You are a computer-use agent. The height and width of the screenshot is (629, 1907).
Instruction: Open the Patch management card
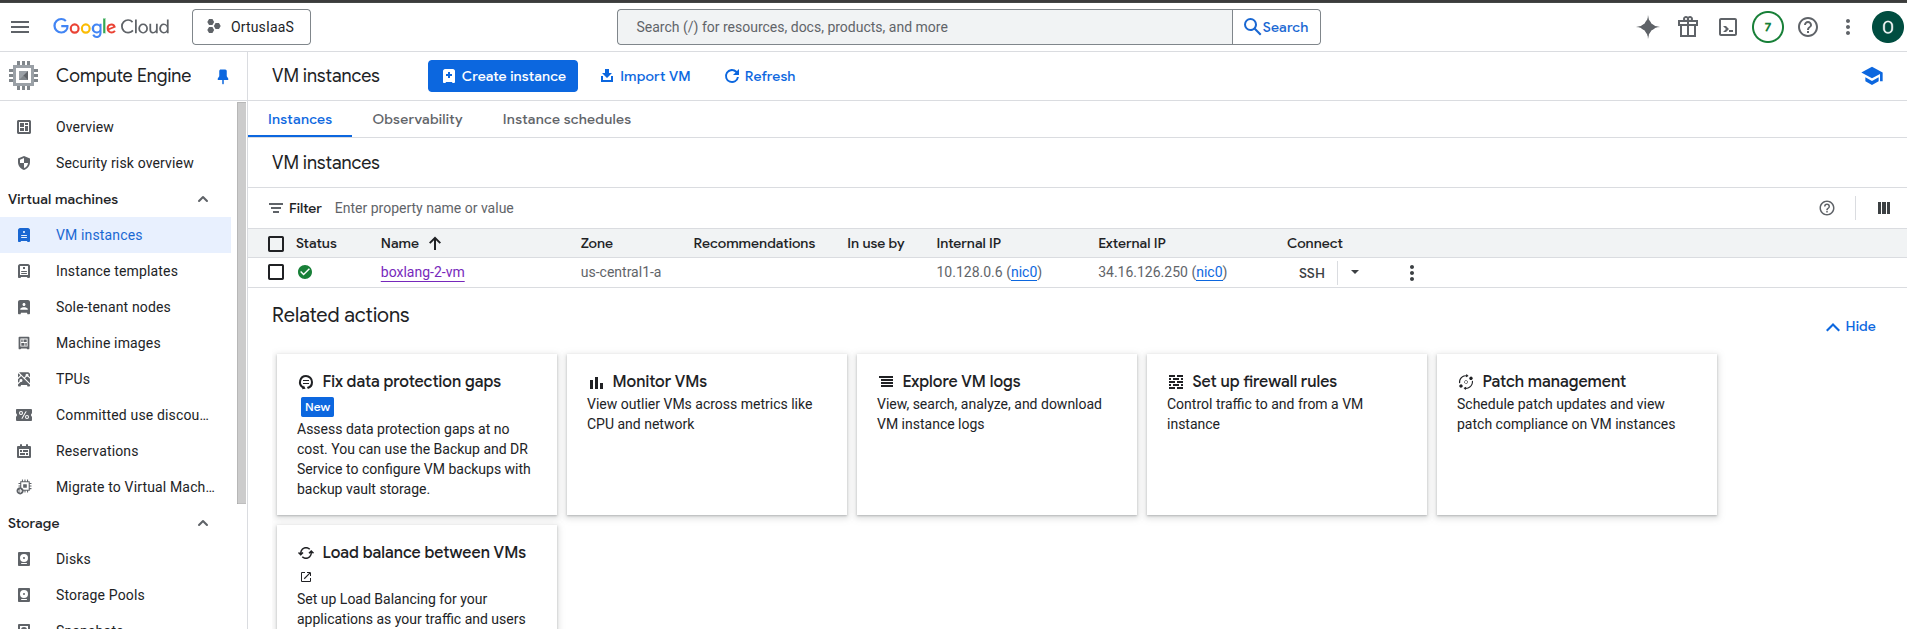[x=1577, y=435]
